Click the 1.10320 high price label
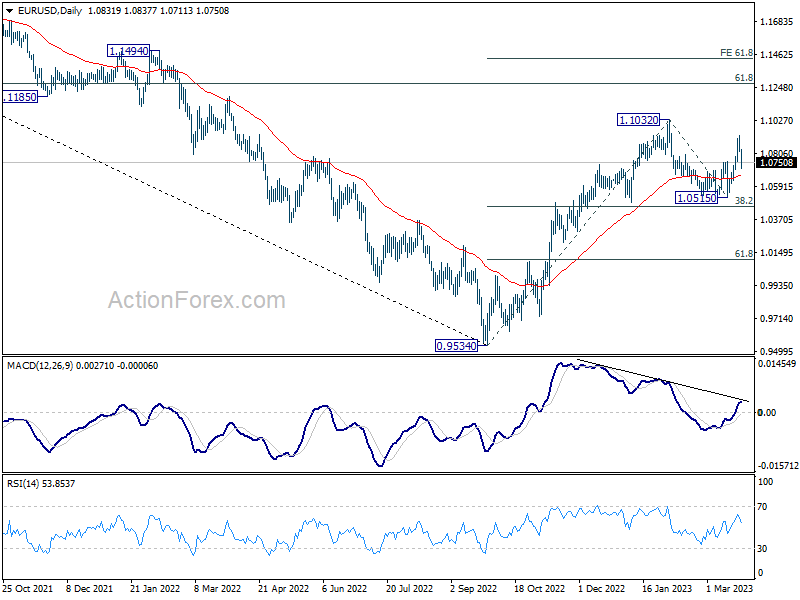This screenshot has width=800, height=600. [638, 120]
